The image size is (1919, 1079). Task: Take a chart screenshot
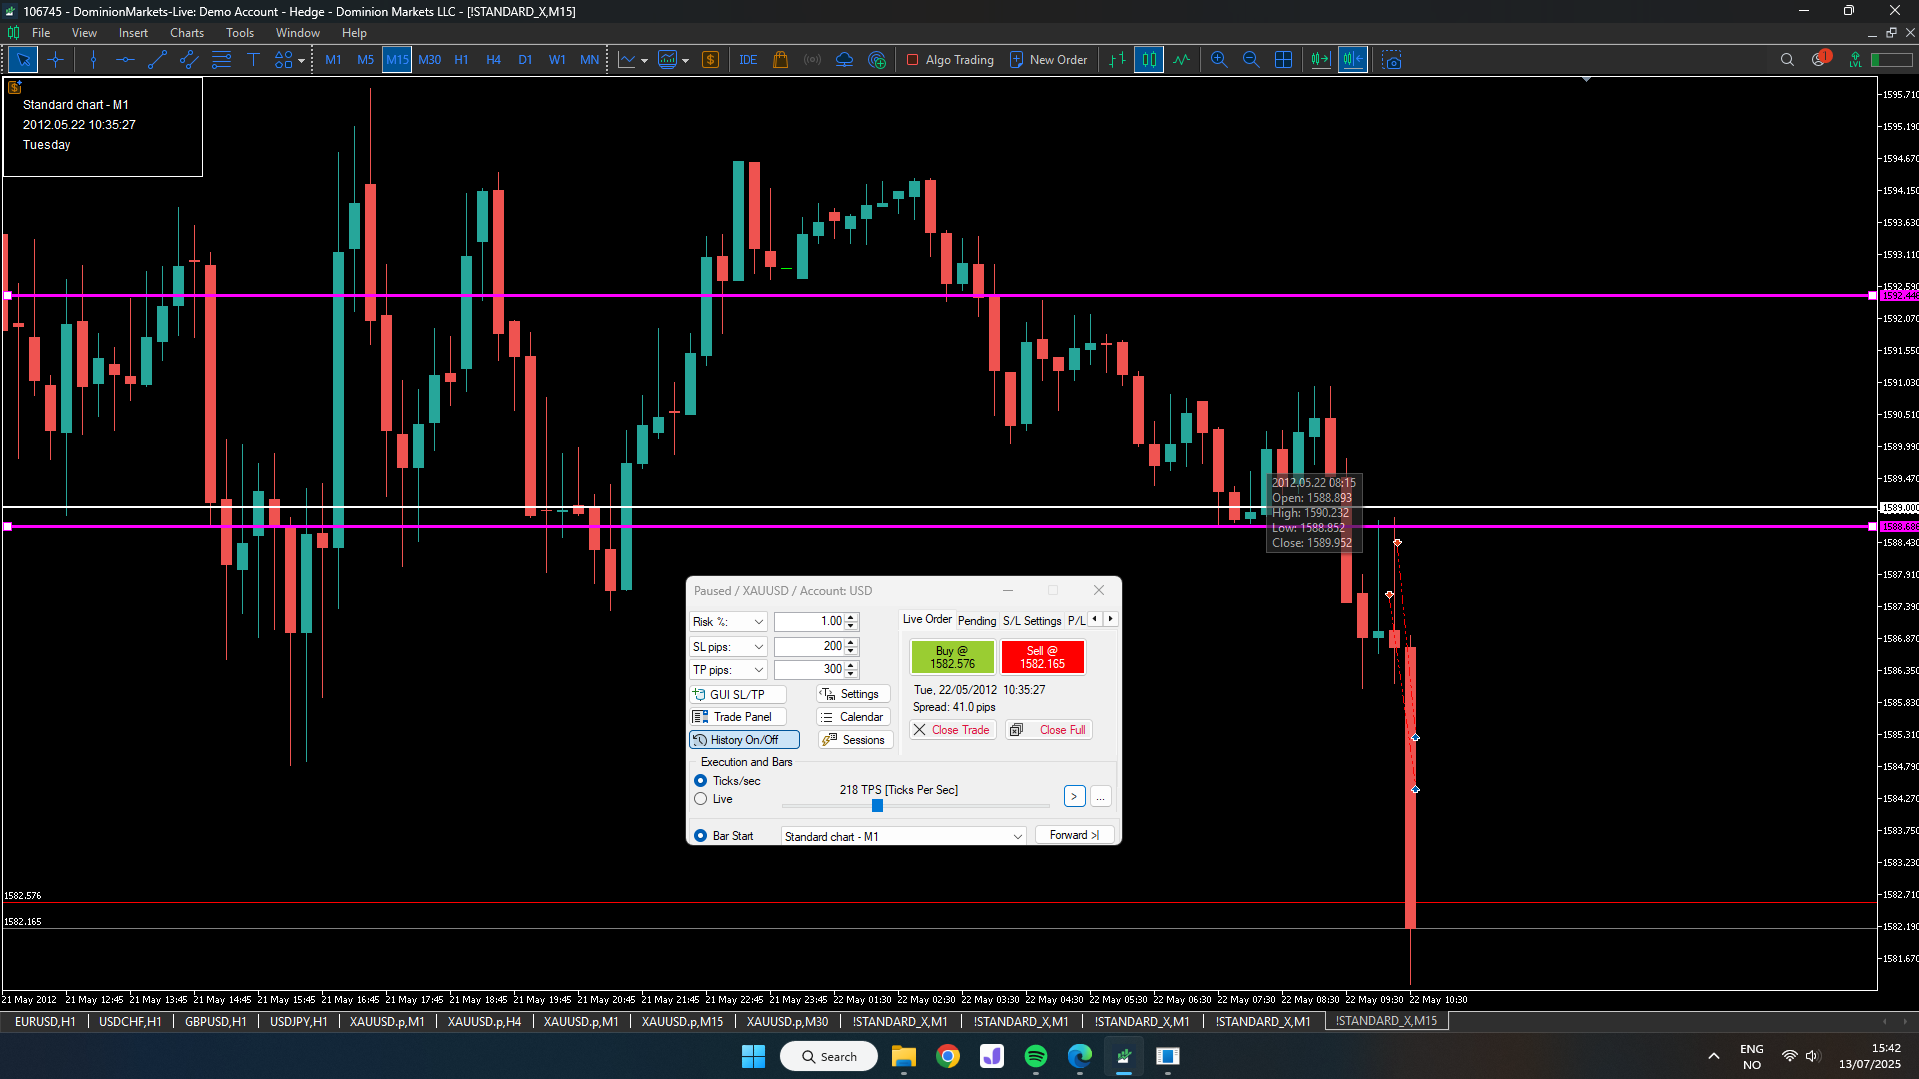(1392, 60)
